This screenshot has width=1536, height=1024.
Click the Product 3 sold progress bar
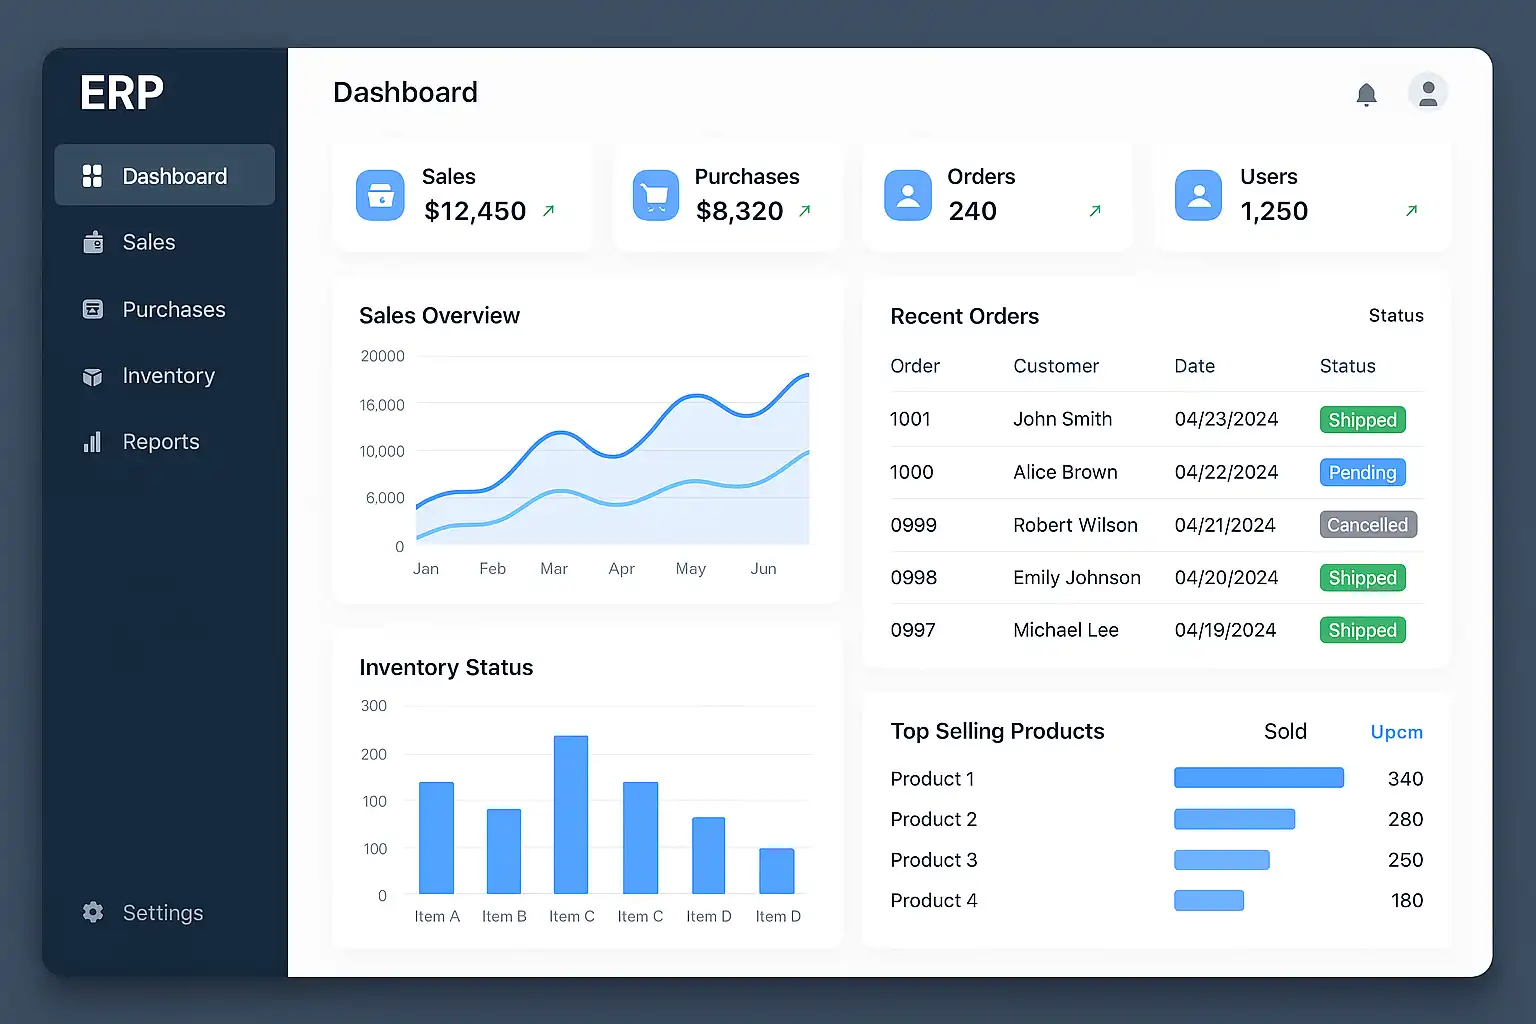coord(1222,860)
